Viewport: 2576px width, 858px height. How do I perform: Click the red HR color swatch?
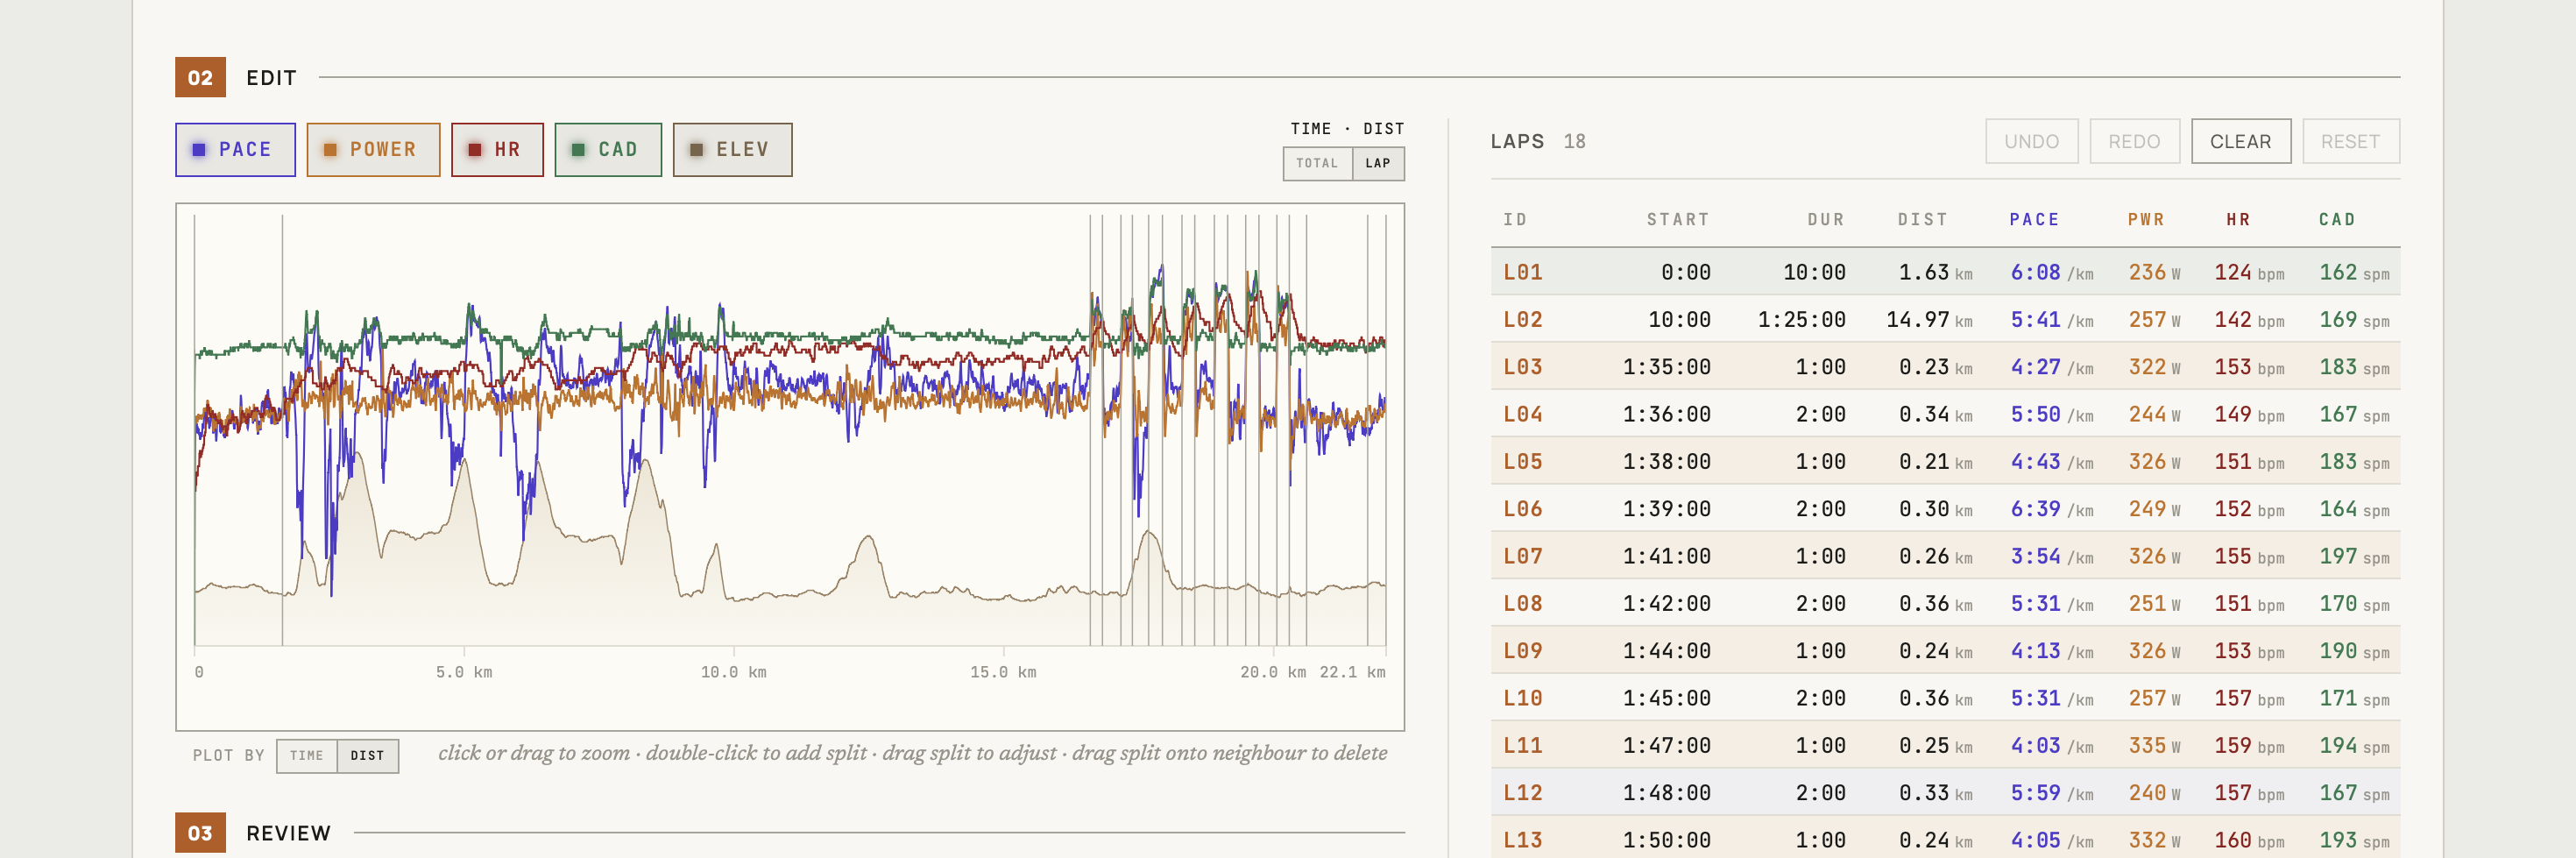[475, 150]
